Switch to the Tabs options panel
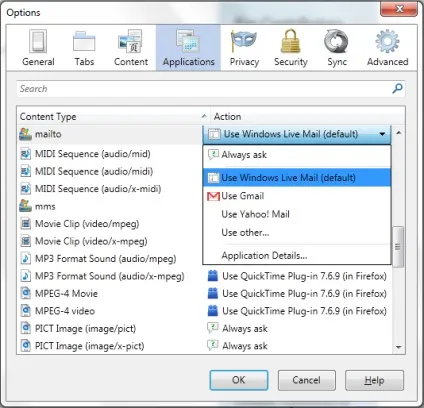Viewport: 424px width, 408px height. [x=84, y=48]
